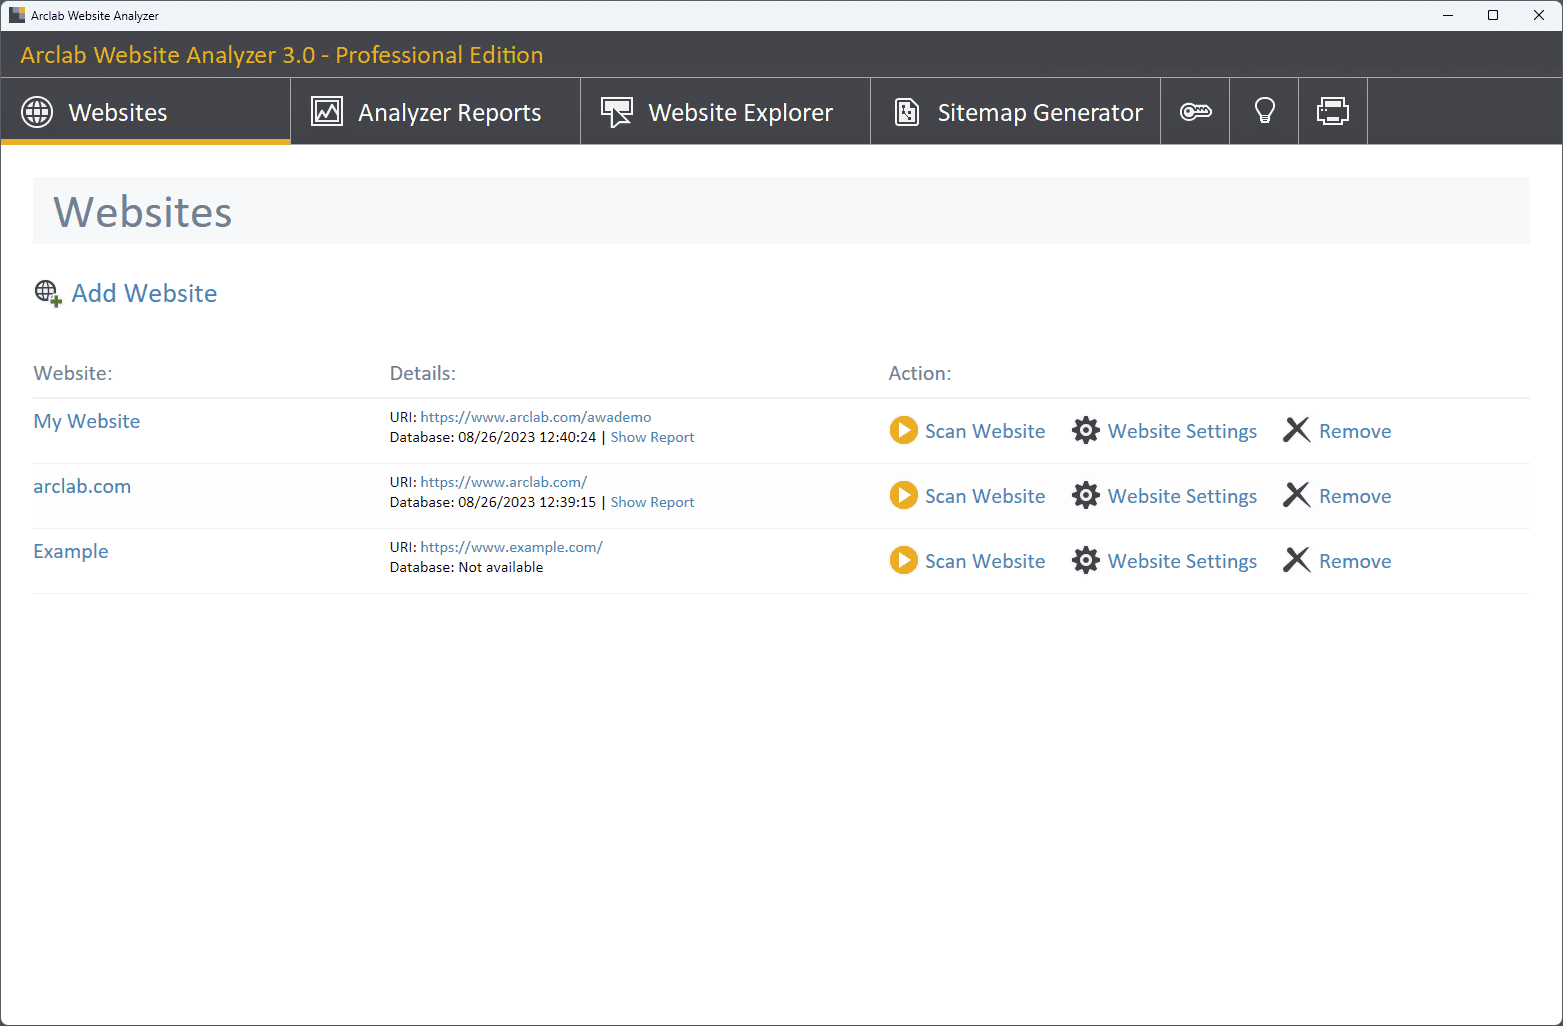Click the printer icon in toolbar

(1333, 111)
